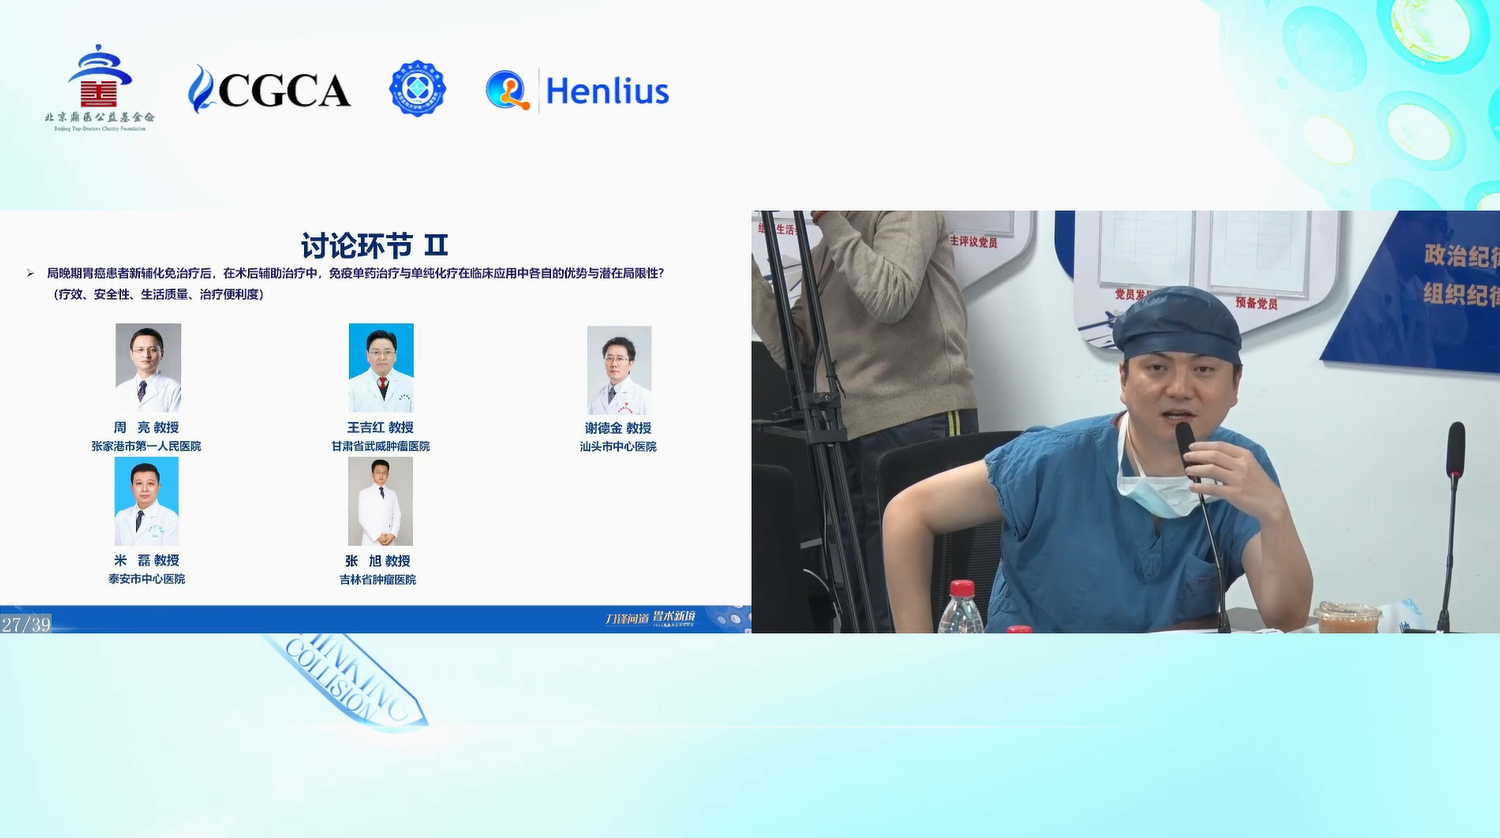Click the speaker video feed panel
This screenshot has height=838, width=1500.
tap(1125, 421)
